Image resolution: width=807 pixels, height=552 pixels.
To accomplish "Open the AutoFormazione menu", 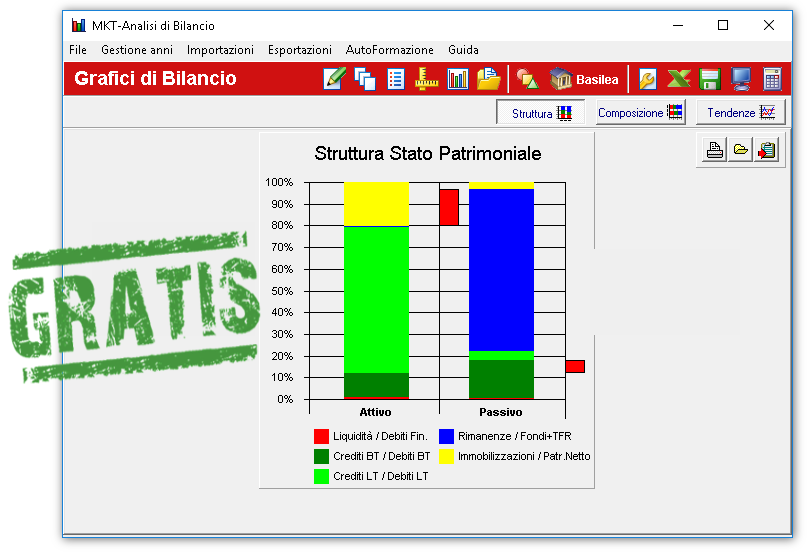I will click(390, 50).
